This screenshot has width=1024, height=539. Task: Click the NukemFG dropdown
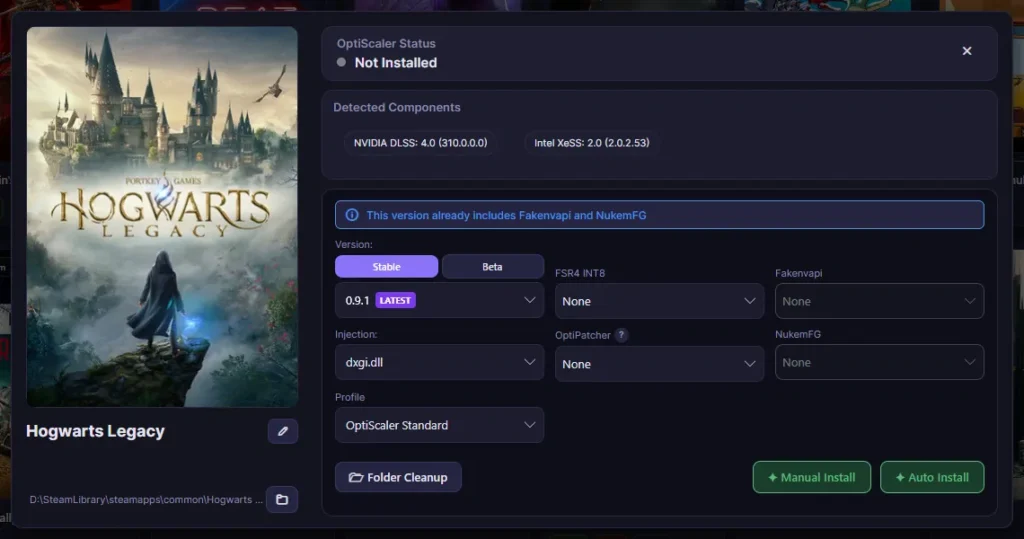(880, 362)
